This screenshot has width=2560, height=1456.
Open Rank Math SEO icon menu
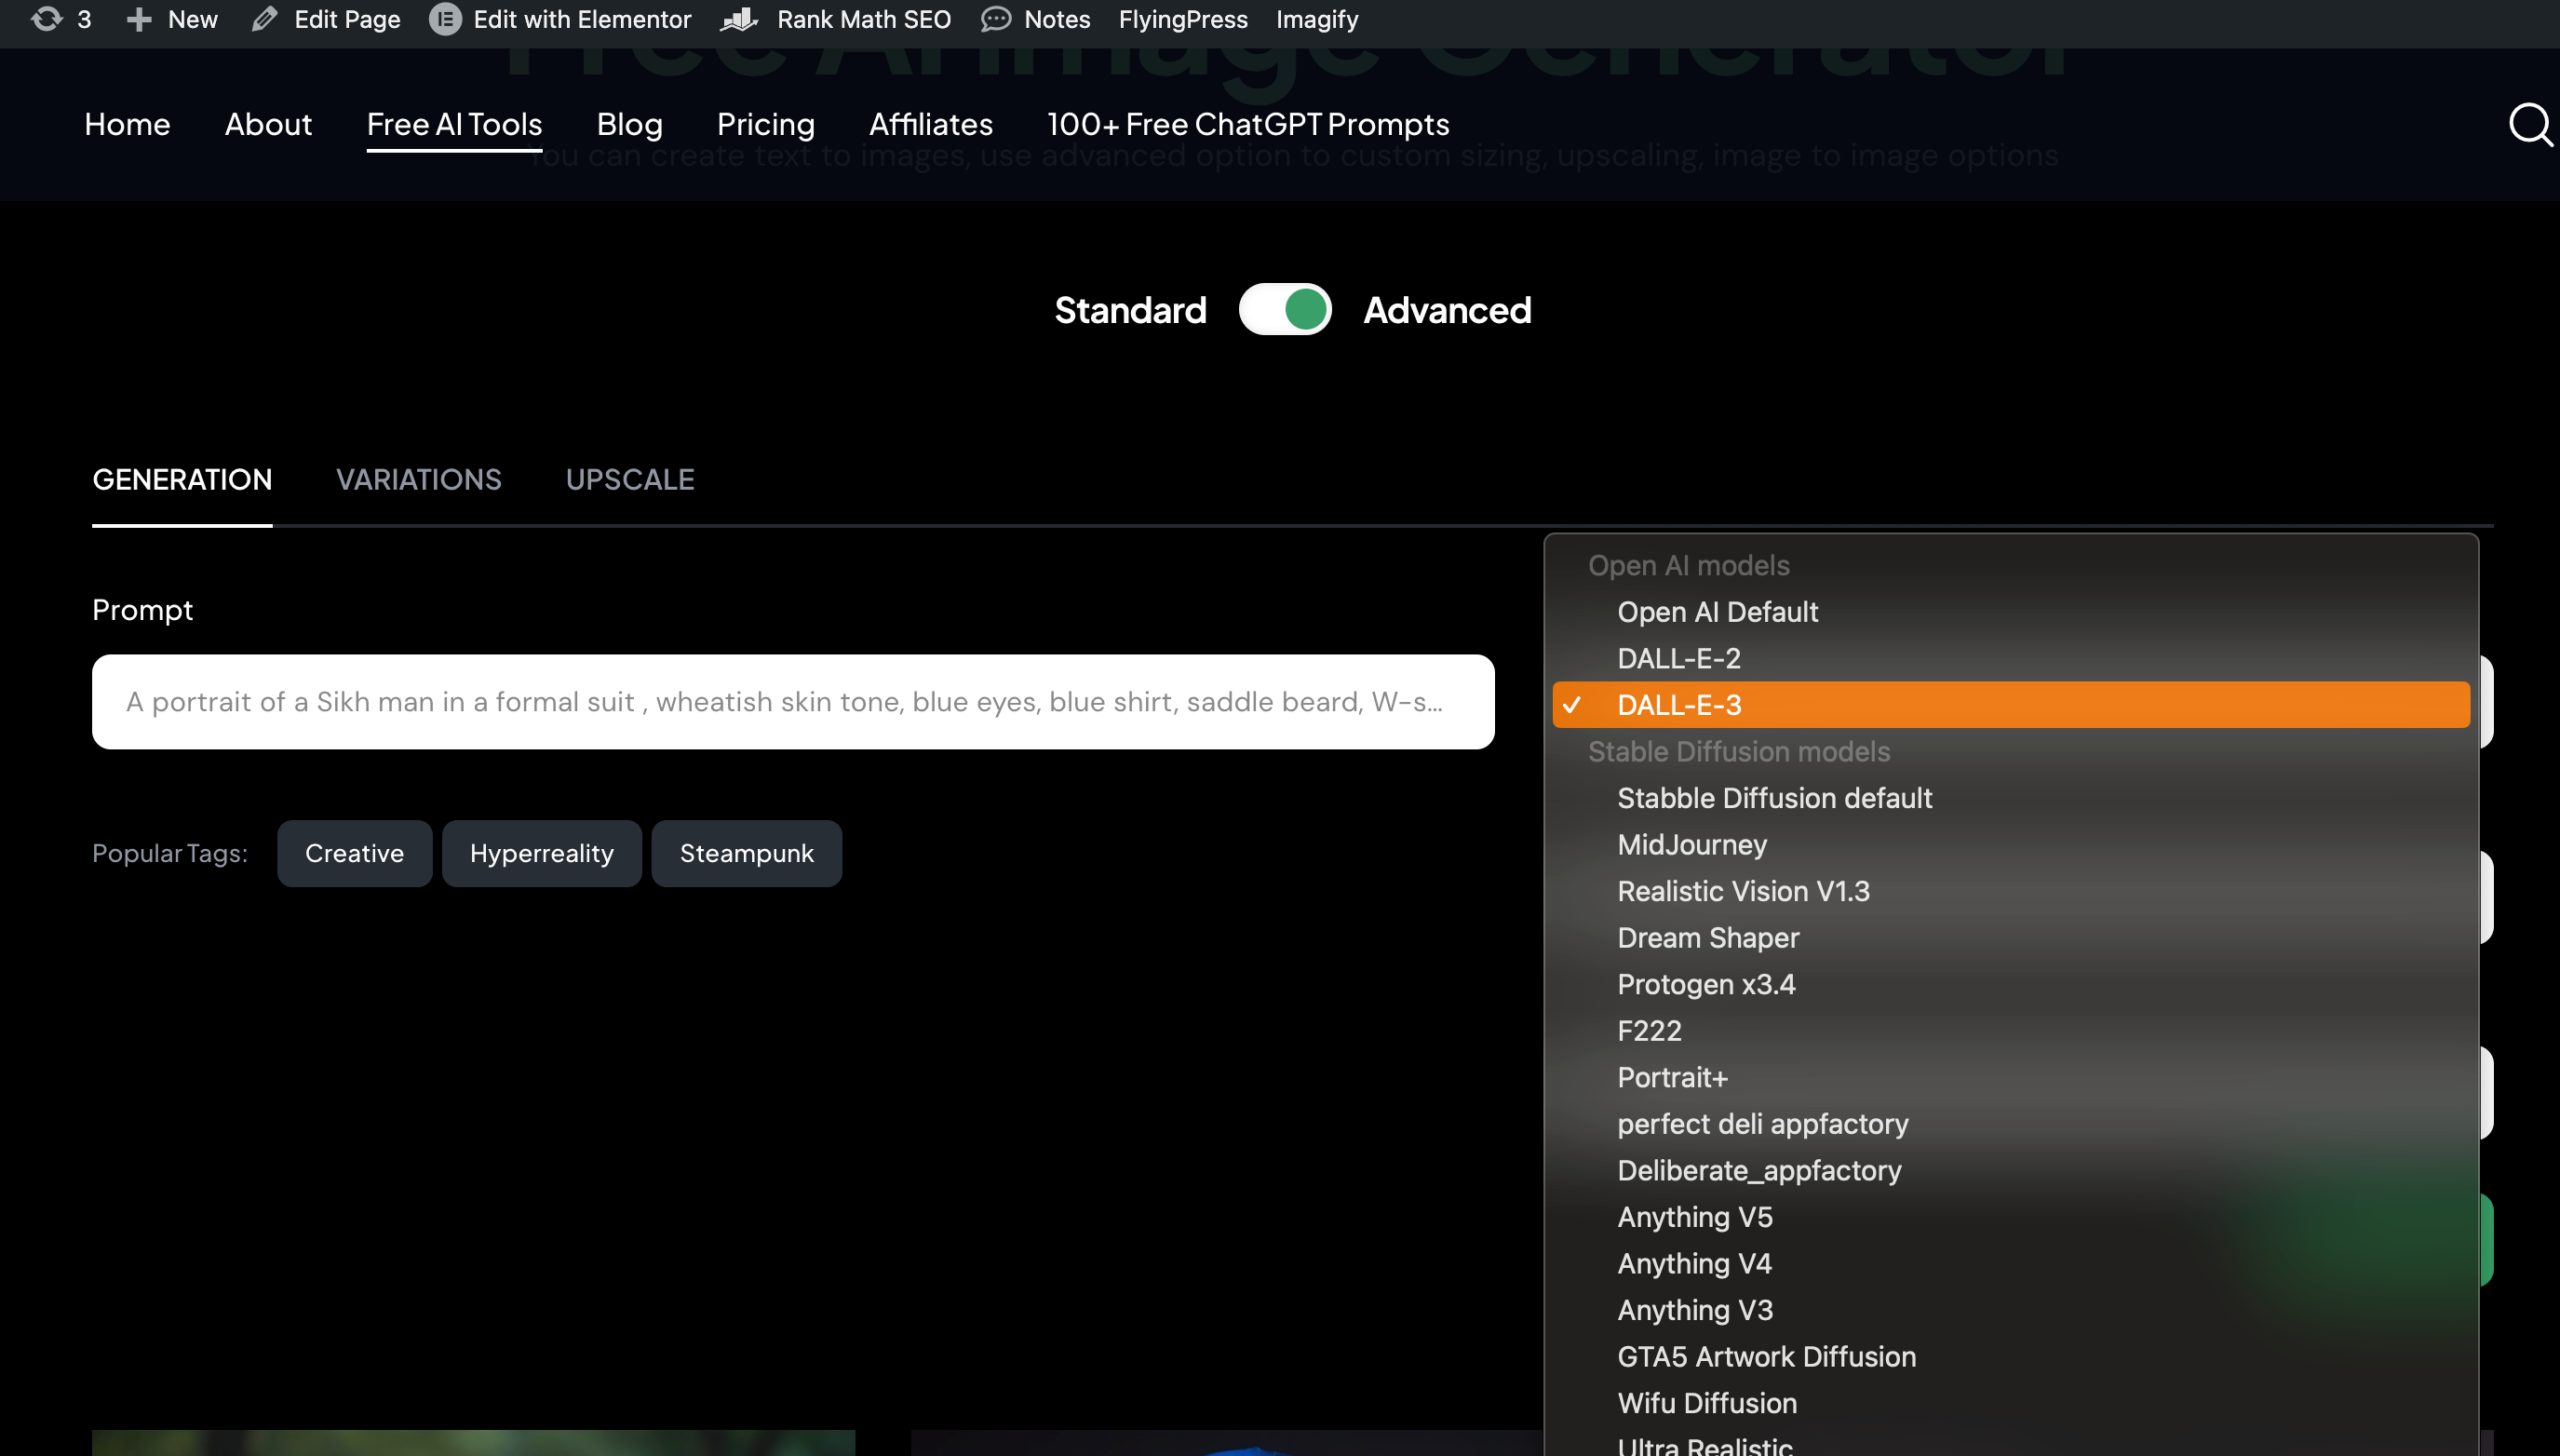pyautogui.click(x=741, y=19)
